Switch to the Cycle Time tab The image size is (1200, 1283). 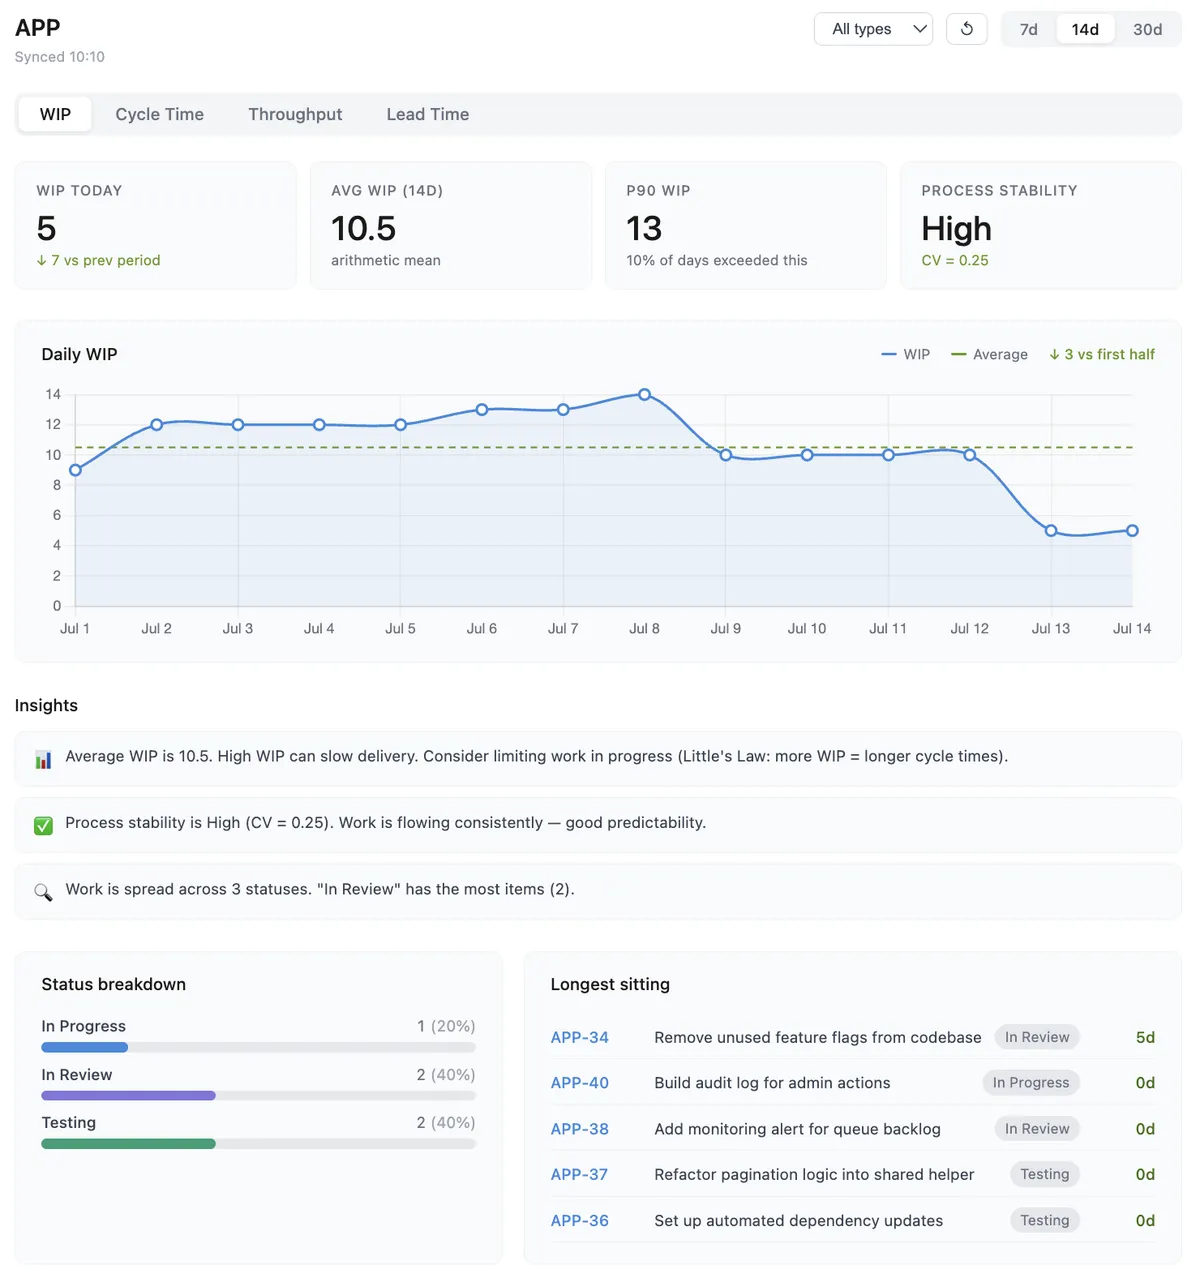click(x=159, y=114)
